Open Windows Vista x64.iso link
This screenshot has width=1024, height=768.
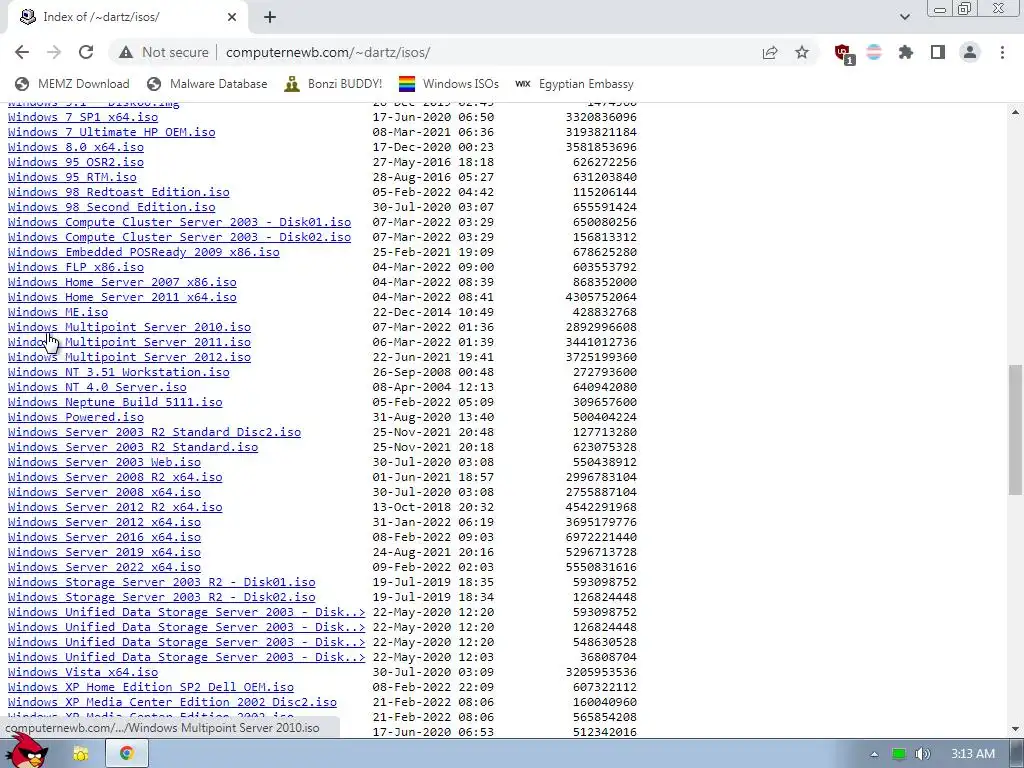coord(83,673)
